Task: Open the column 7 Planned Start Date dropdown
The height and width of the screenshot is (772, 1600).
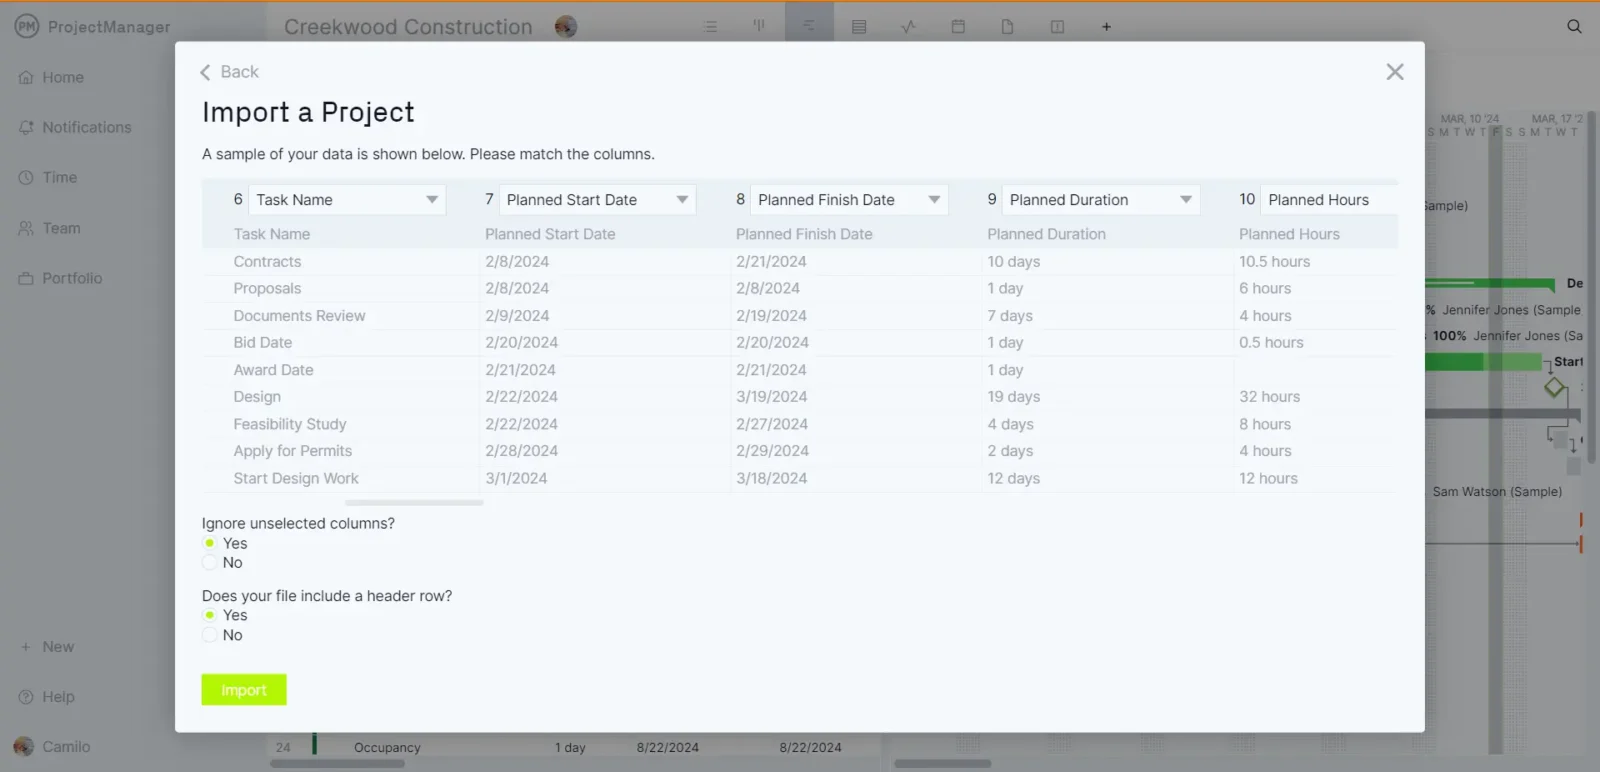Action: (x=597, y=200)
